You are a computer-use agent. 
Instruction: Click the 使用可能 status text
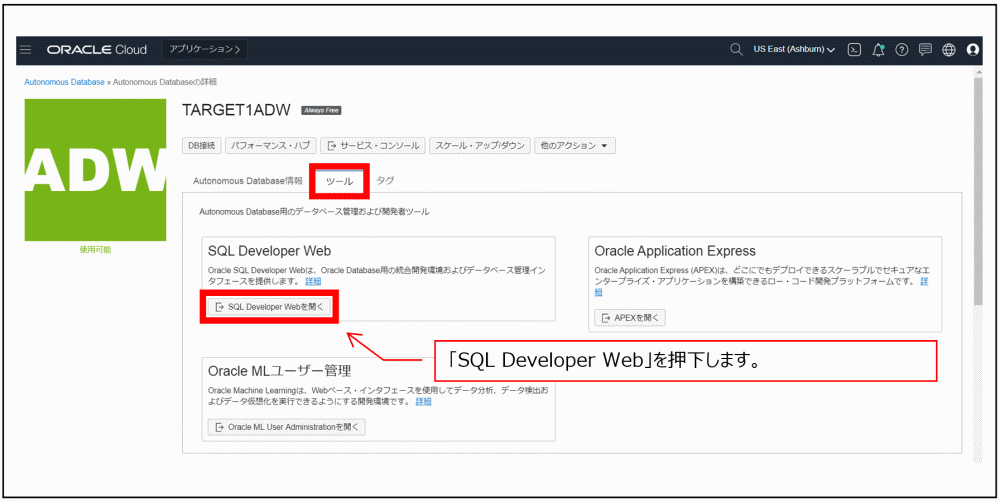(95, 249)
